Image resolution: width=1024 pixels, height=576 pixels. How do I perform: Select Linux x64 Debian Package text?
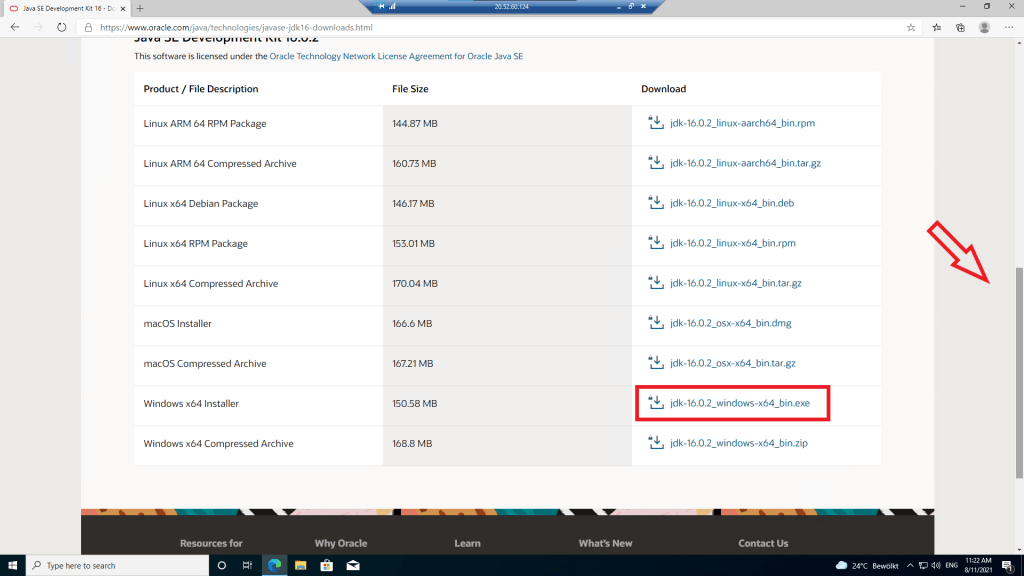[200, 204]
